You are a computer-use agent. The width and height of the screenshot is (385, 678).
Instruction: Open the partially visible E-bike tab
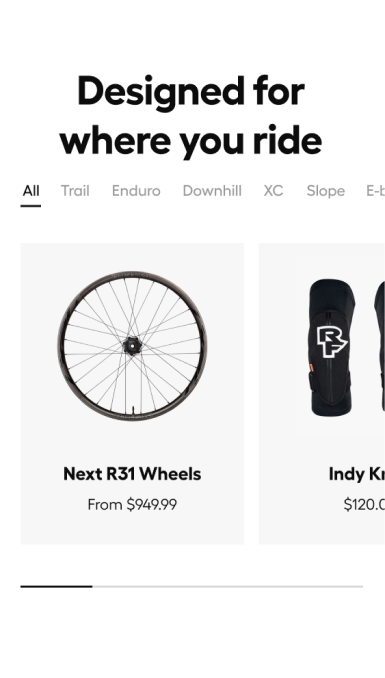pyautogui.click(x=375, y=191)
